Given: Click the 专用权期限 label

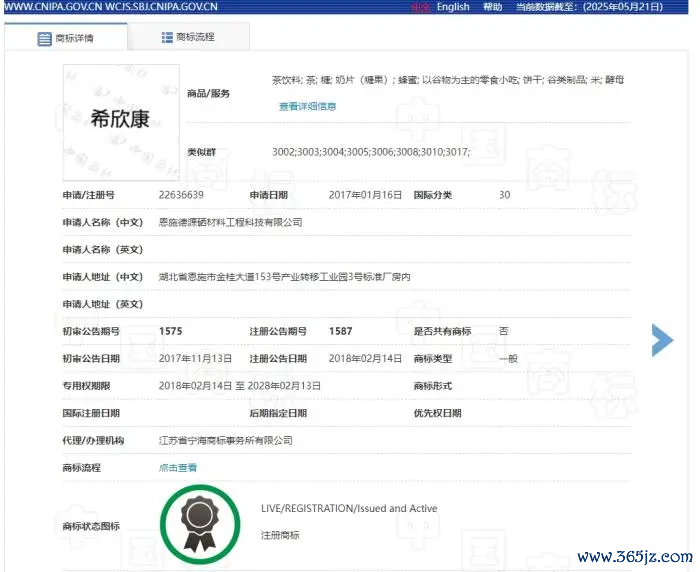Looking at the screenshot, I should [86, 385].
